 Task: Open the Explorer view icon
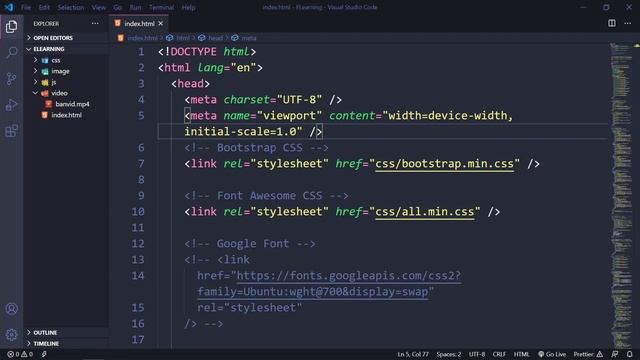pos(11,27)
